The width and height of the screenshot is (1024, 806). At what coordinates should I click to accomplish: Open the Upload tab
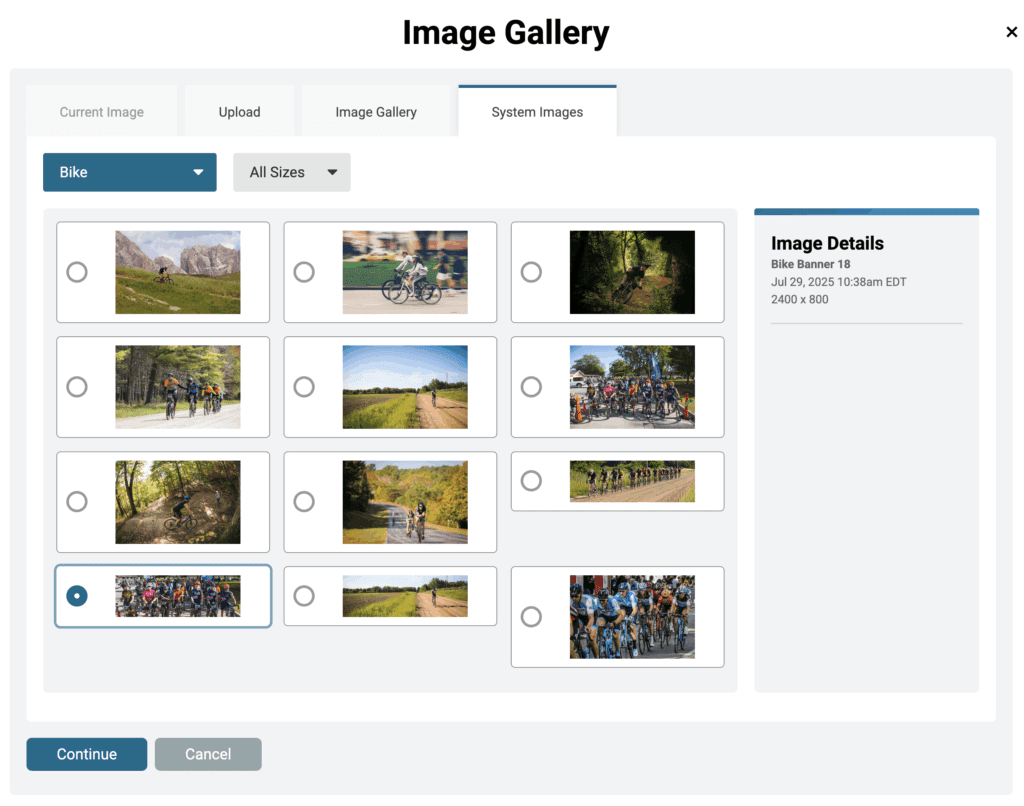tap(240, 112)
